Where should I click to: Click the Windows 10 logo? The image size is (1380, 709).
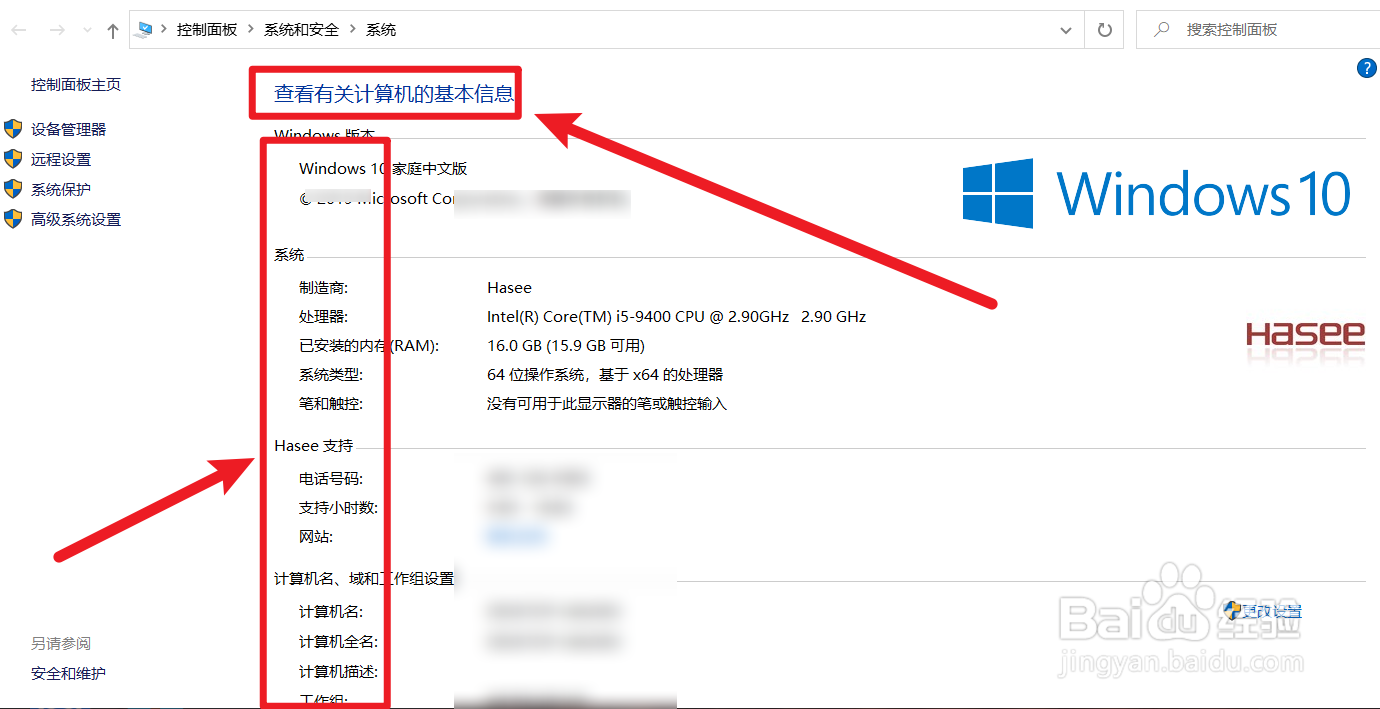[1157, 193]
